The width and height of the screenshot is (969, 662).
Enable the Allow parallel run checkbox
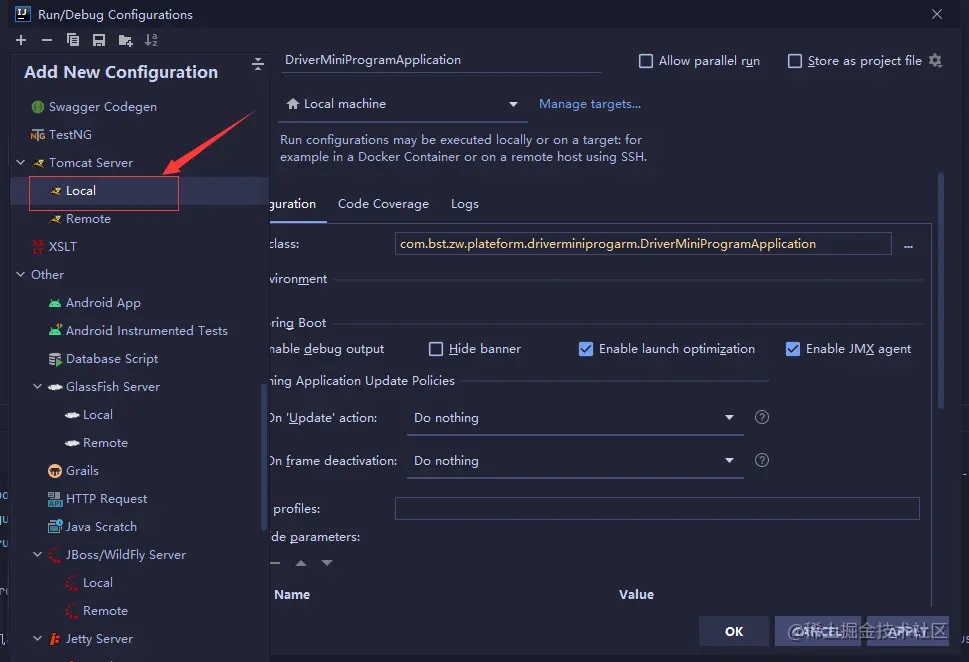646,61
